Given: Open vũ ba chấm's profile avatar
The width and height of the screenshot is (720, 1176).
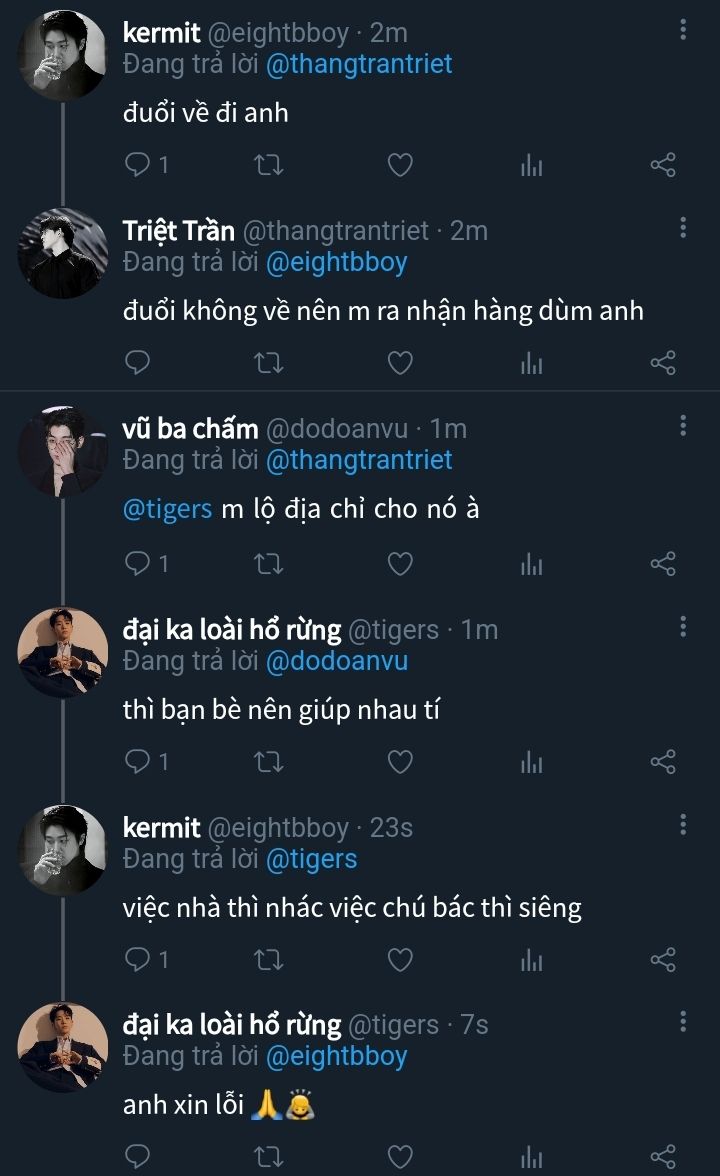Looking at the screenshot, I should (x=62, y=451).
